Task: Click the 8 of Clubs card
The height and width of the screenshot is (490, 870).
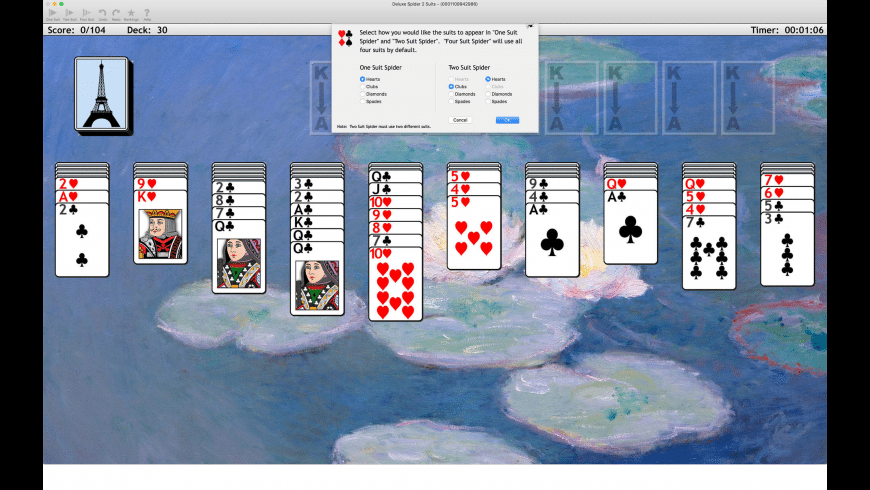Action: tap(239, 200)
